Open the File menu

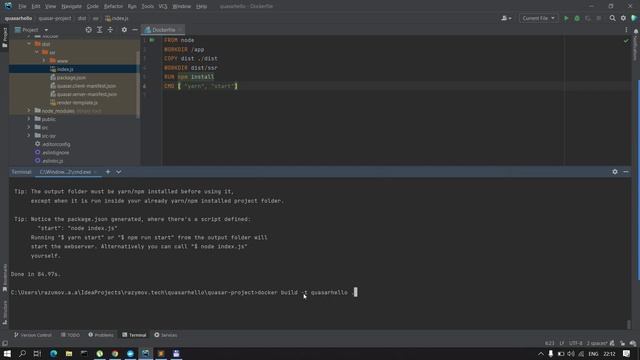[x=22, y=7]
